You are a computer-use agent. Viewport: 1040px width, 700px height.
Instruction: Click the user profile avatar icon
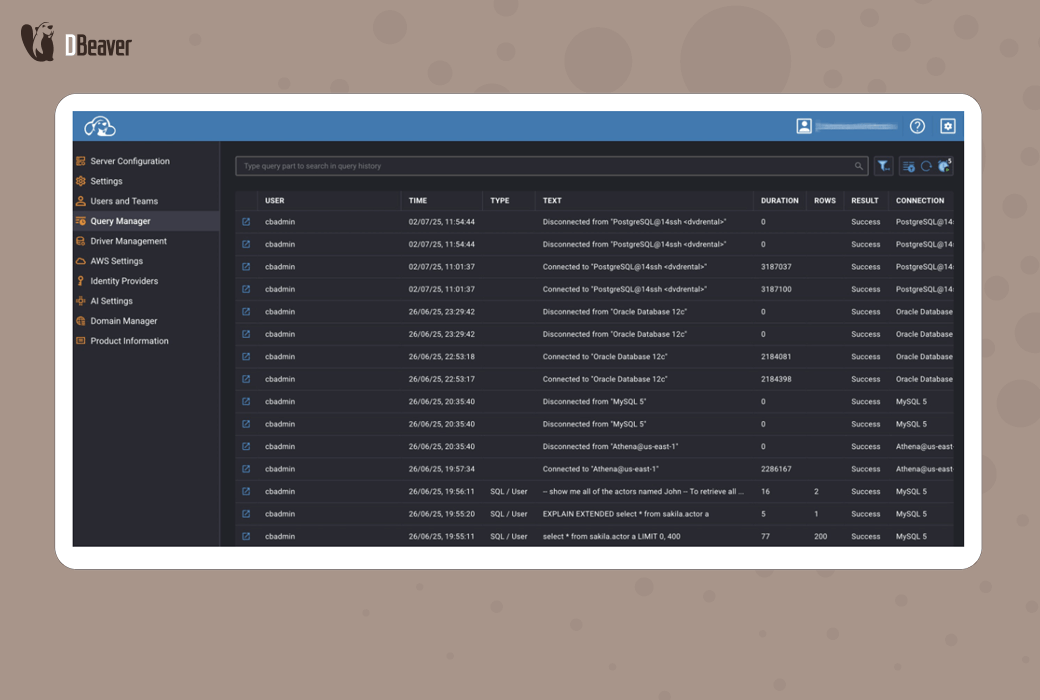click(x=804, y=126)
